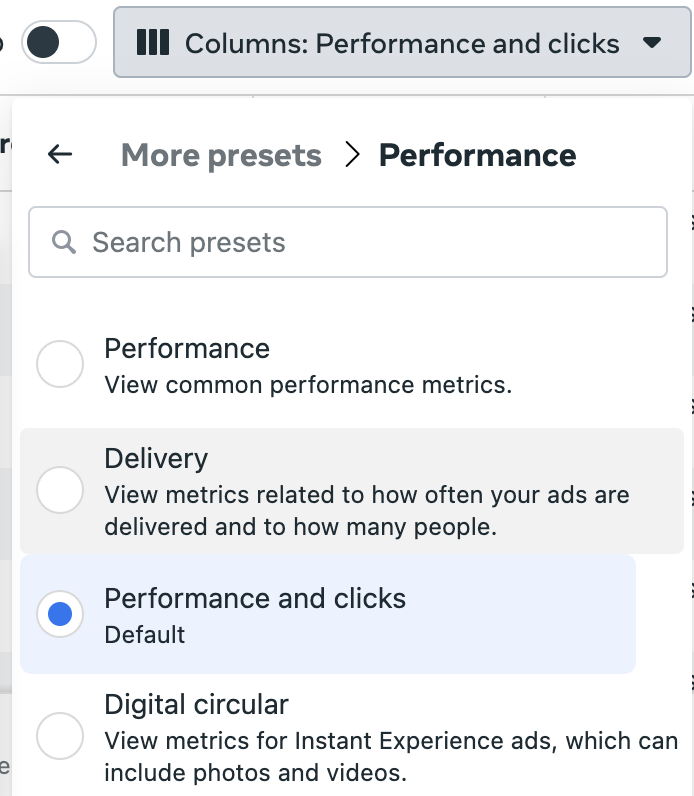Go to More presets breadcrumb
This screenshot has height=796, width=694.
pyautogui.click(x=221, y=155)
